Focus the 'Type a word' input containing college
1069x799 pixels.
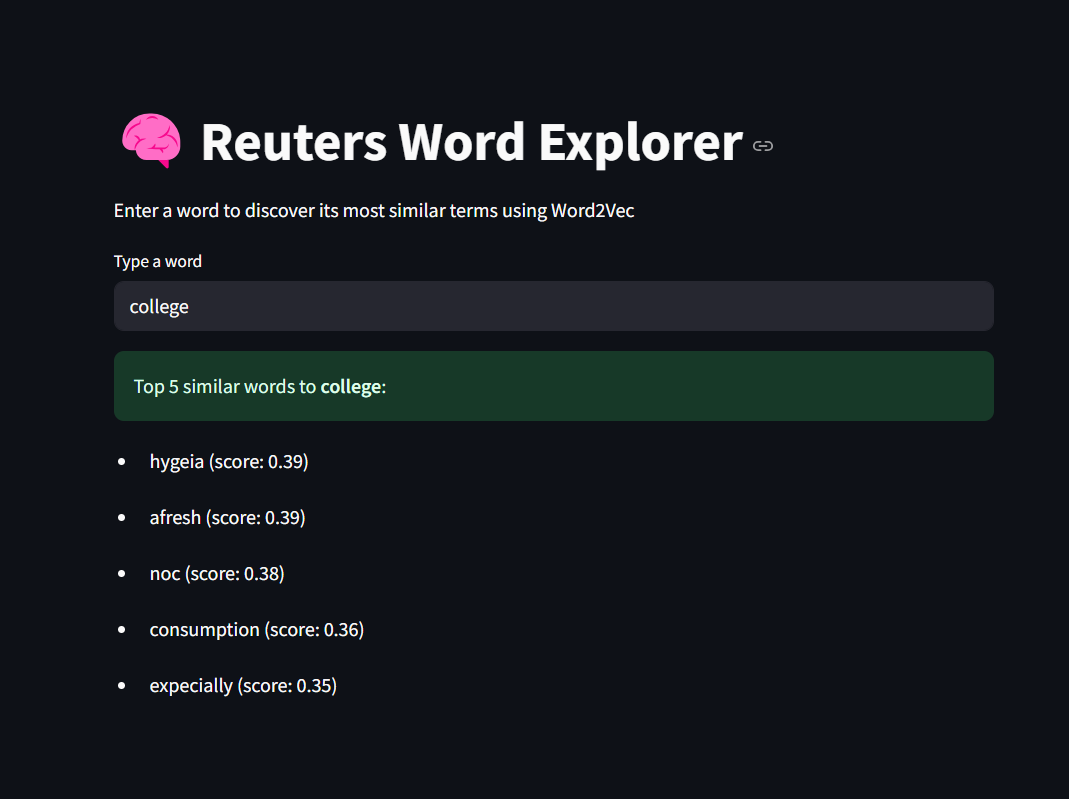click(554, 306)
